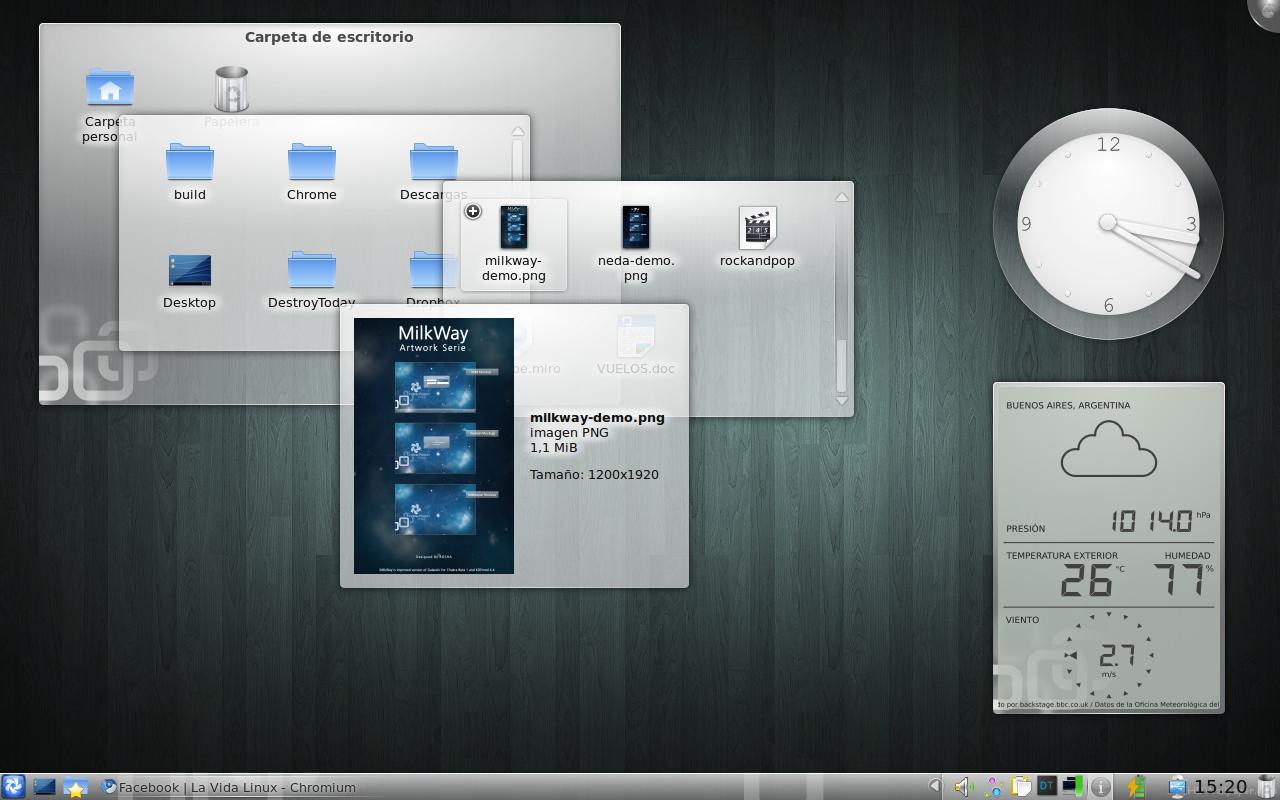Open the Carpeta personal home folder
Image resolution: width=1280 pixels, height=800 pixels.
[110, 88]
